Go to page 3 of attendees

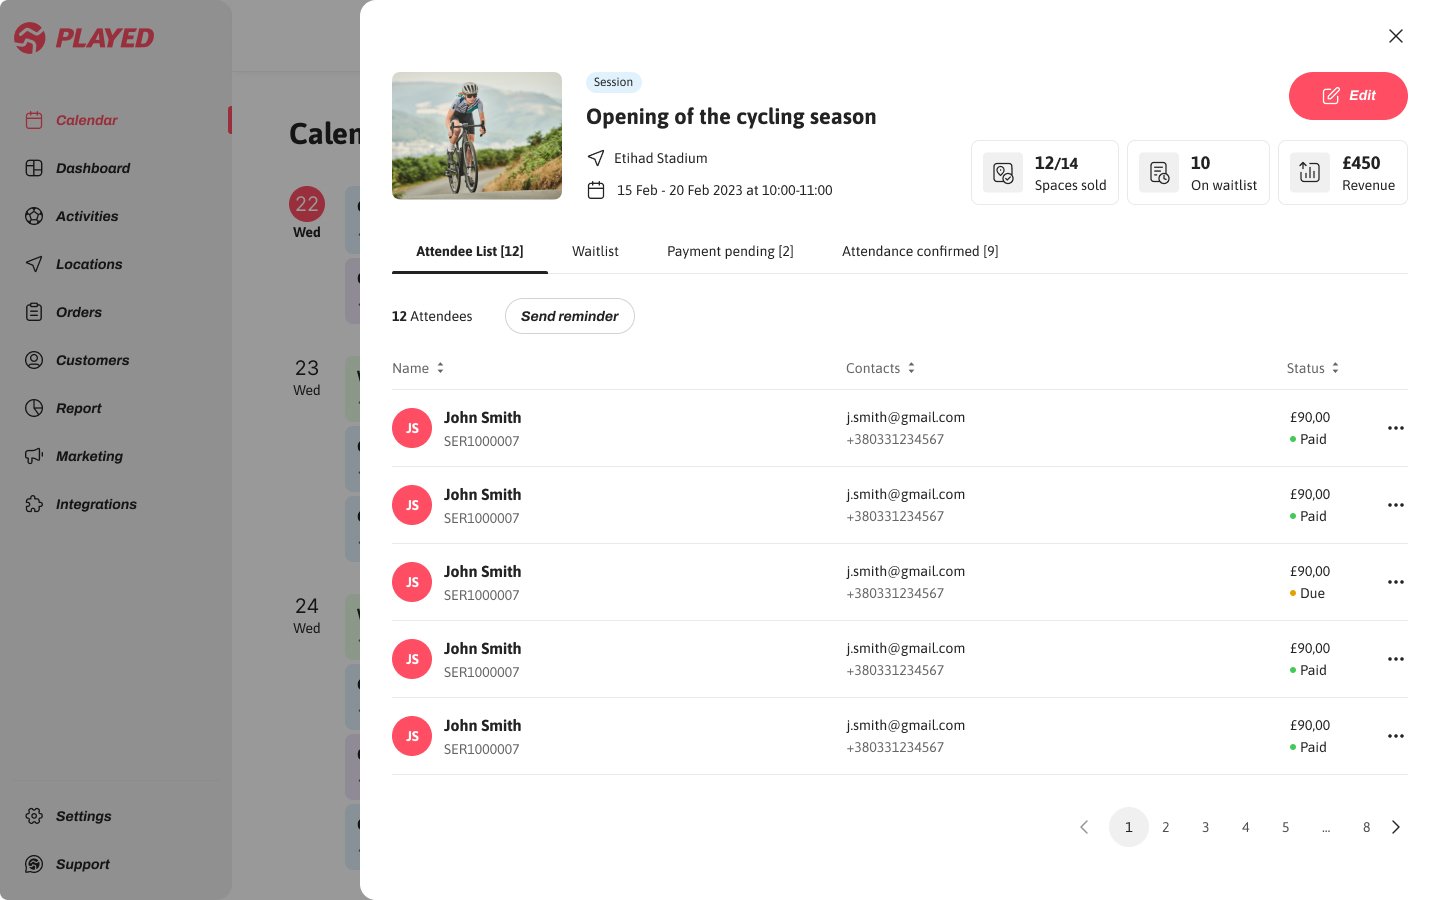[1206, 827]
